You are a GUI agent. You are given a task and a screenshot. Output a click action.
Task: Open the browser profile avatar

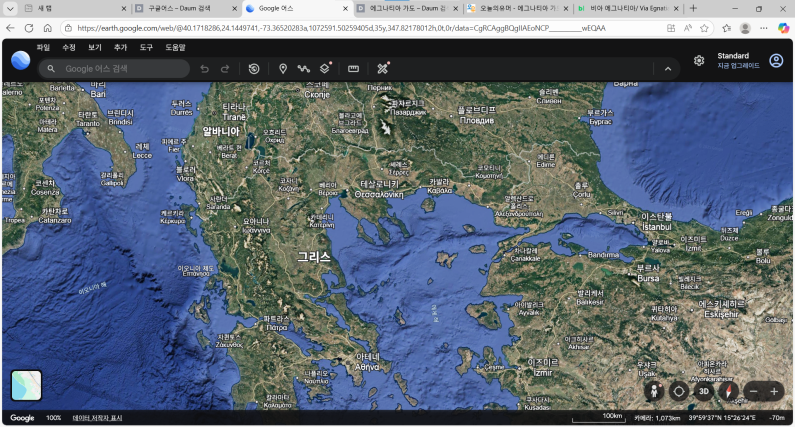pos(745,28)
